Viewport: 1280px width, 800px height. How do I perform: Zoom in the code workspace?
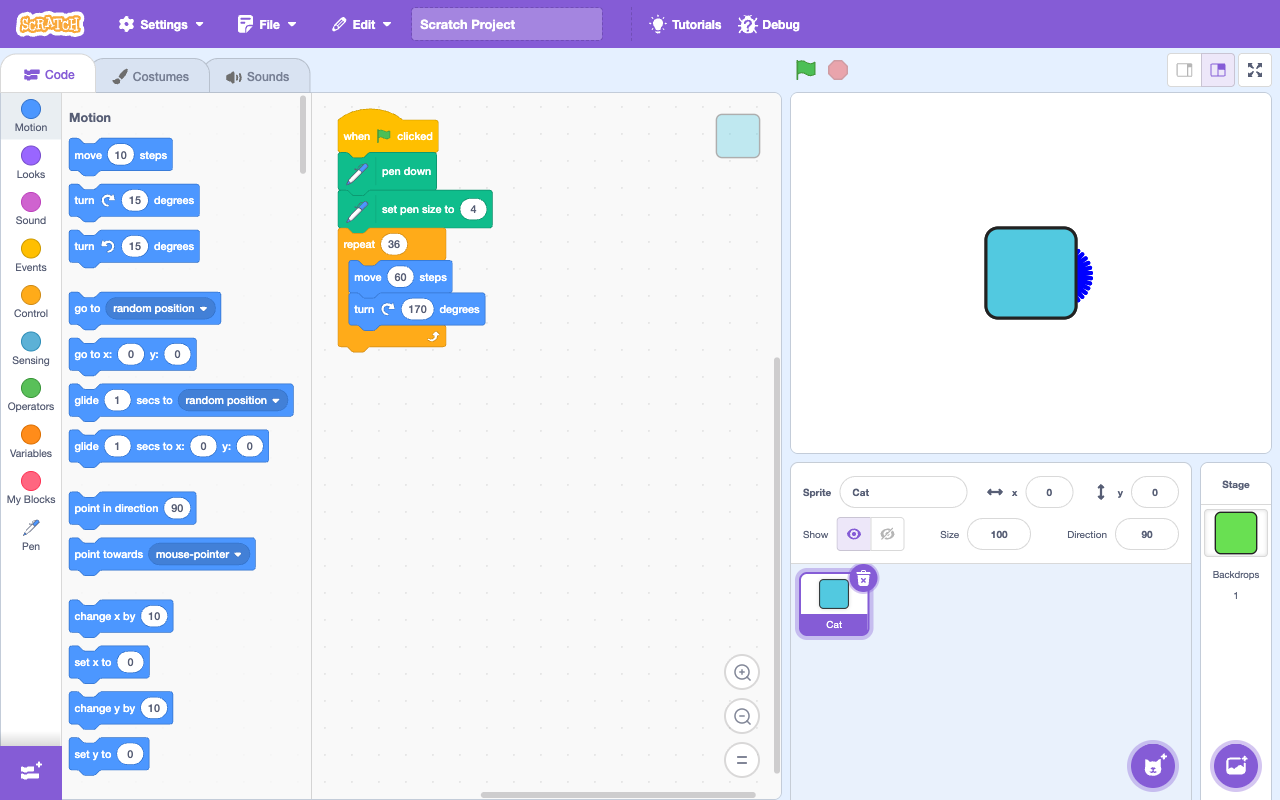tap(742, 673)
